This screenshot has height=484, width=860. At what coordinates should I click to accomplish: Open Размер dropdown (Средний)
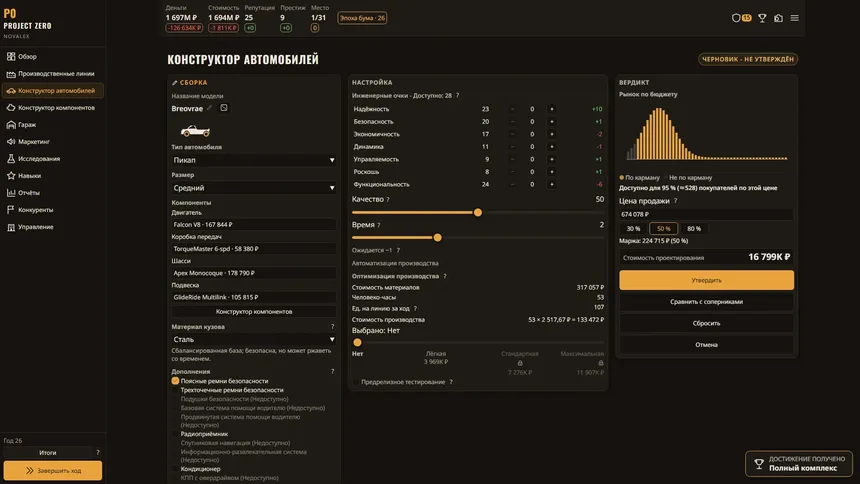click(x=253, y=188)
